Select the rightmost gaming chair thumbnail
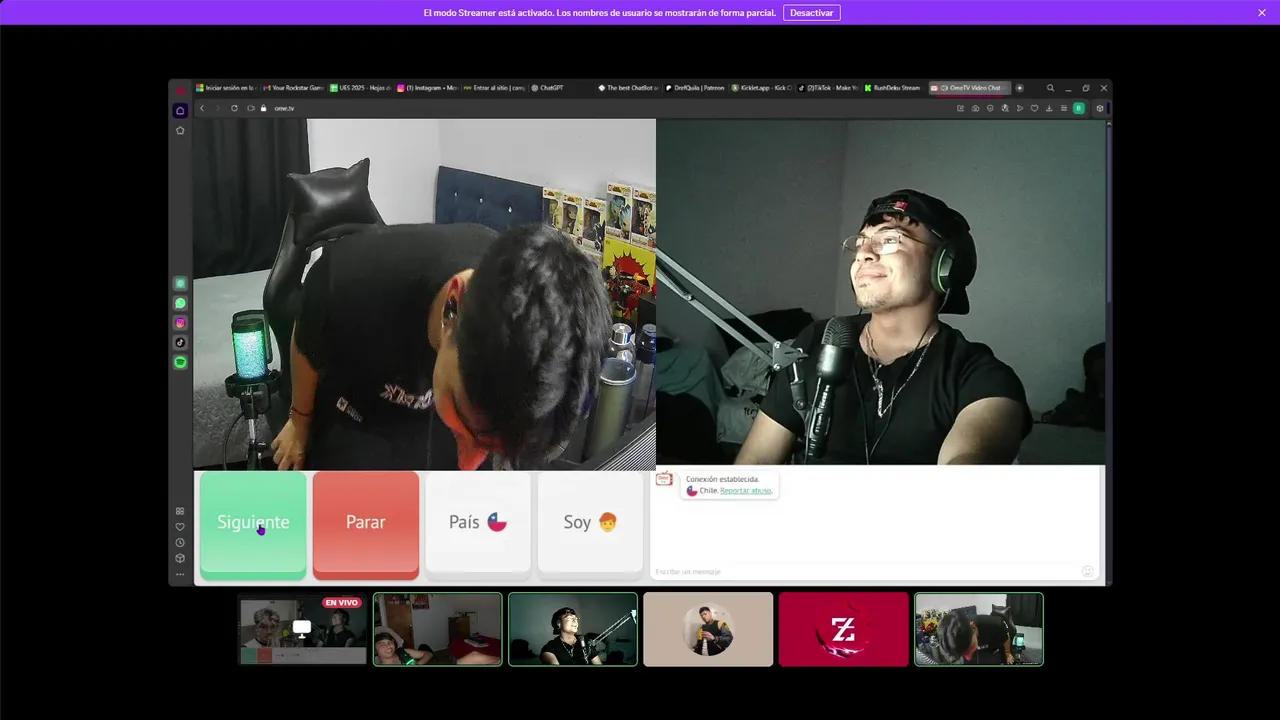Screen dimensions: 1280x720 979,629
